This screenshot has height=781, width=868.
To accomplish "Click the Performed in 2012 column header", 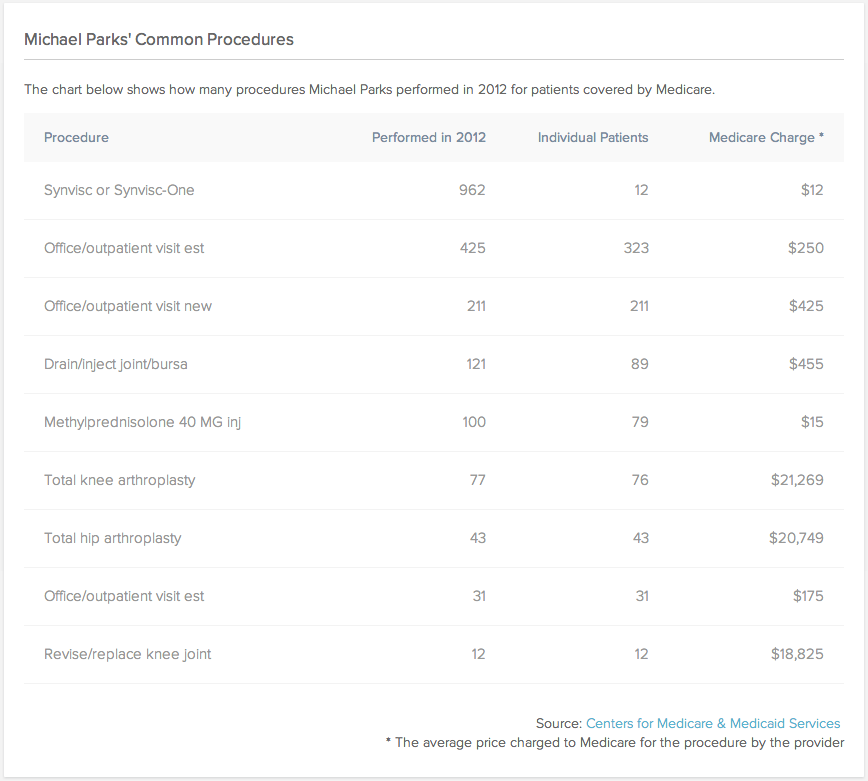I will [428, 137].
